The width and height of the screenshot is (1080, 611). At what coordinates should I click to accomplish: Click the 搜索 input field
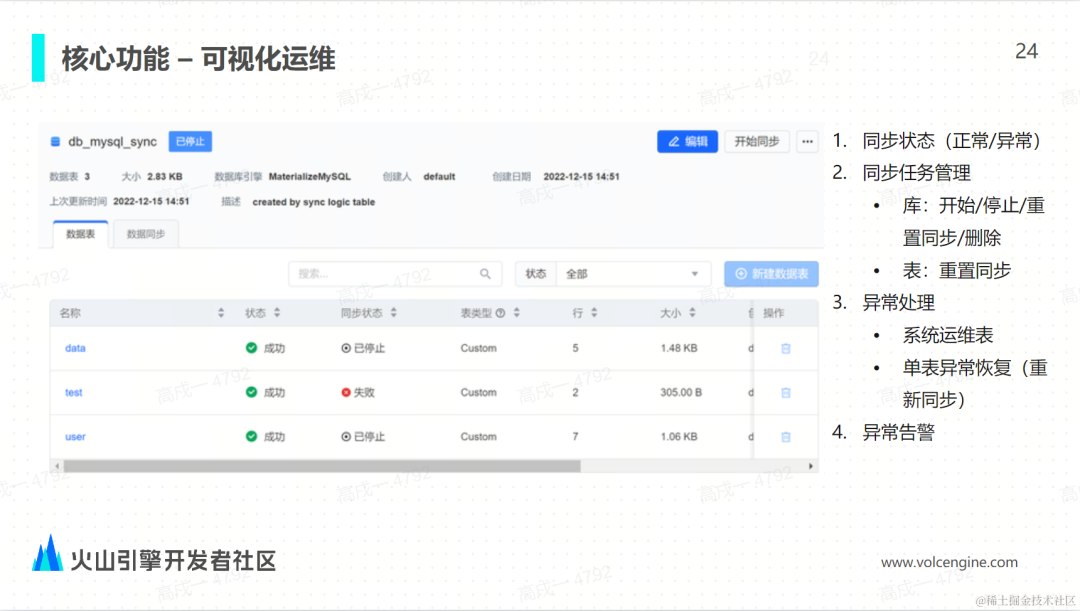[395, 273]
